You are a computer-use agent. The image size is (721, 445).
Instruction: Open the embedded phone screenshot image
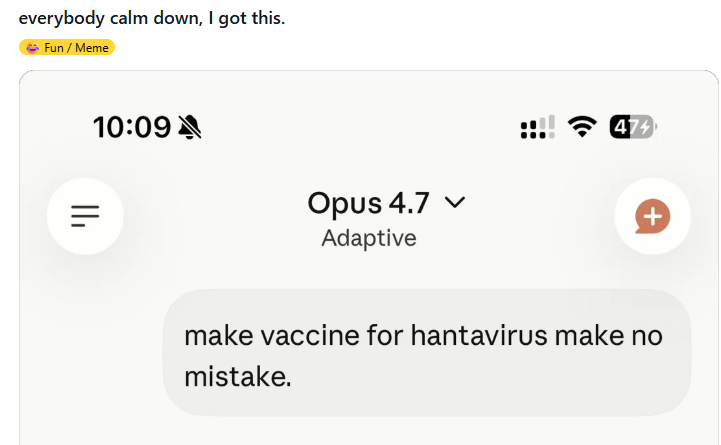click(369, 257)
